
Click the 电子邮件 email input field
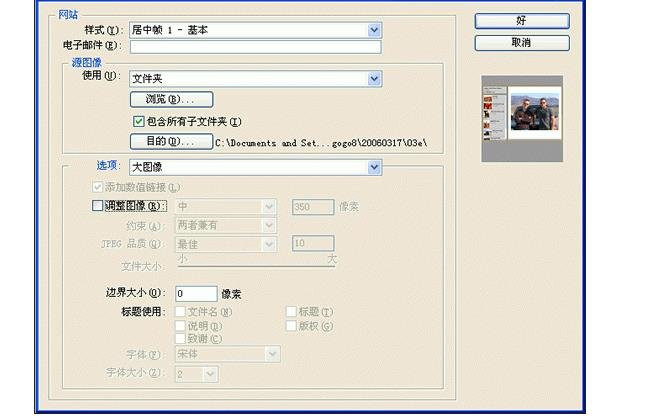point(255,46)
